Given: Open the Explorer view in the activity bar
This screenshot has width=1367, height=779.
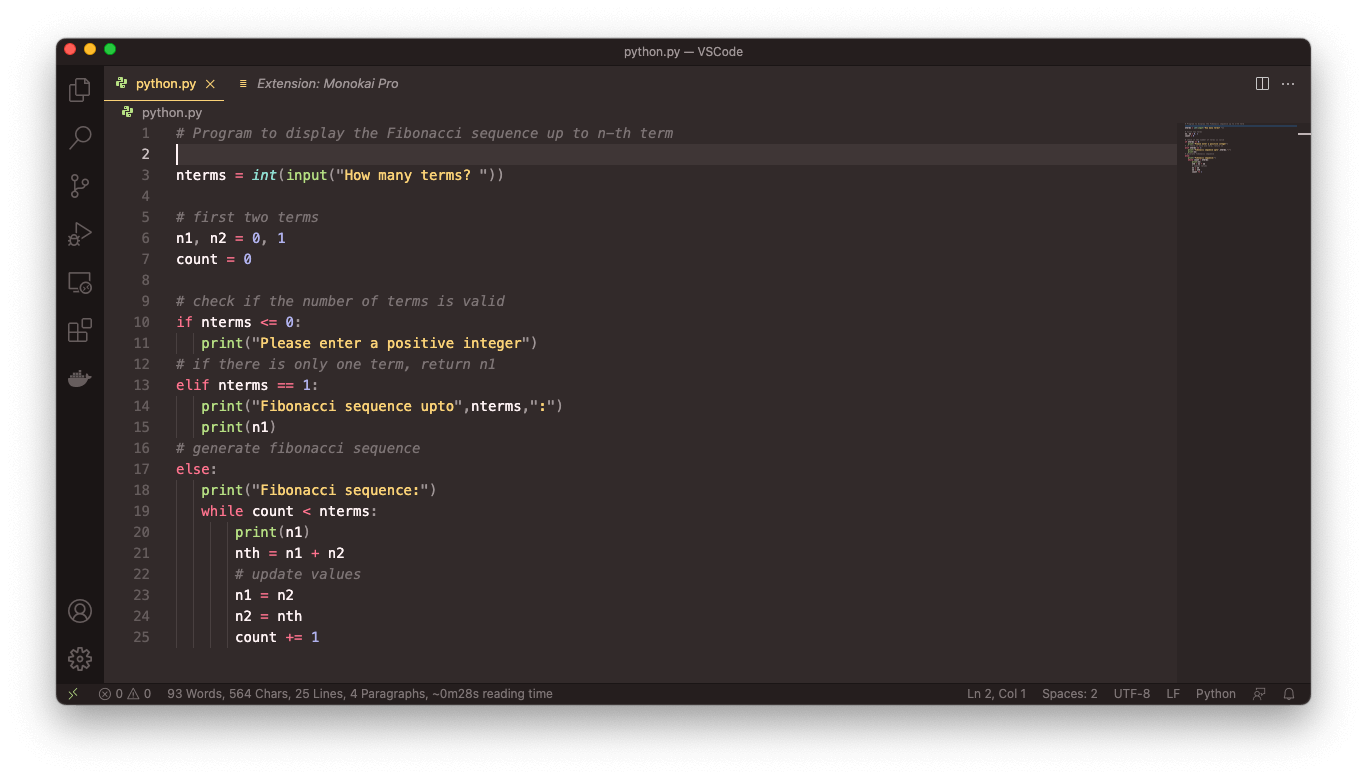Looking at the screenshot, I should 79,89.
